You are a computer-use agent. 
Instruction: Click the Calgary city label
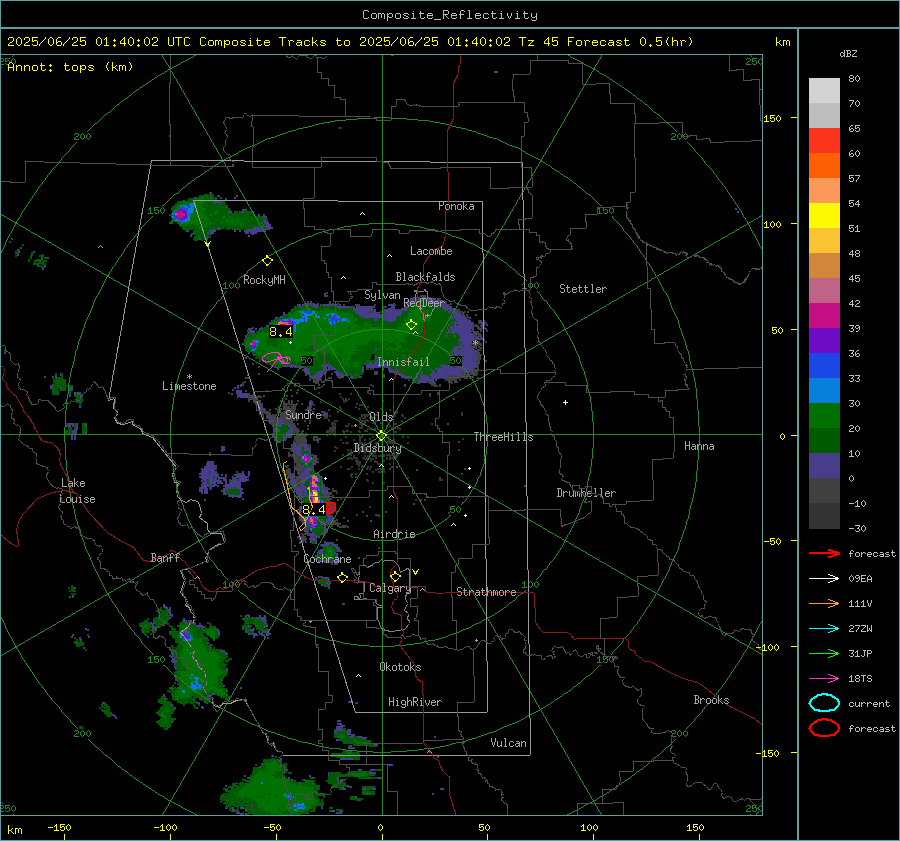390,588
